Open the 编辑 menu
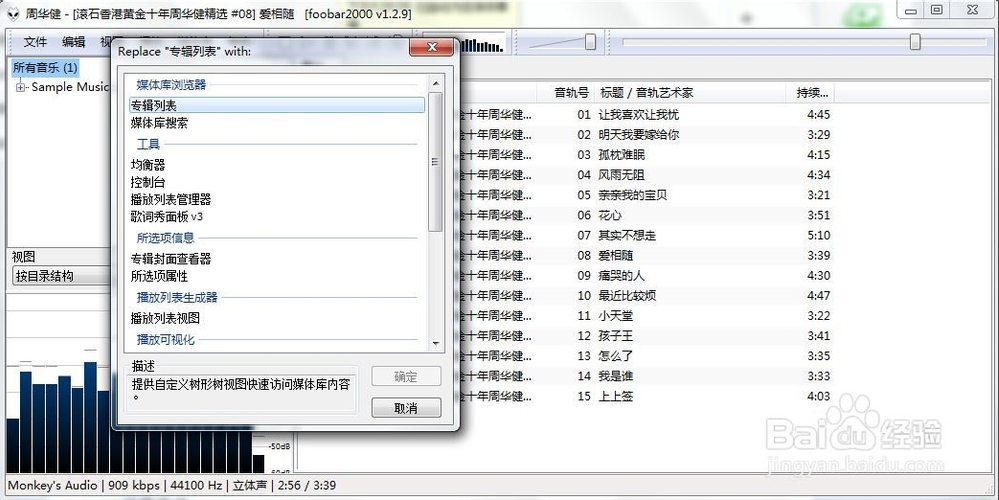The width and height of the screenshot is (999, 500). point(73,42)
